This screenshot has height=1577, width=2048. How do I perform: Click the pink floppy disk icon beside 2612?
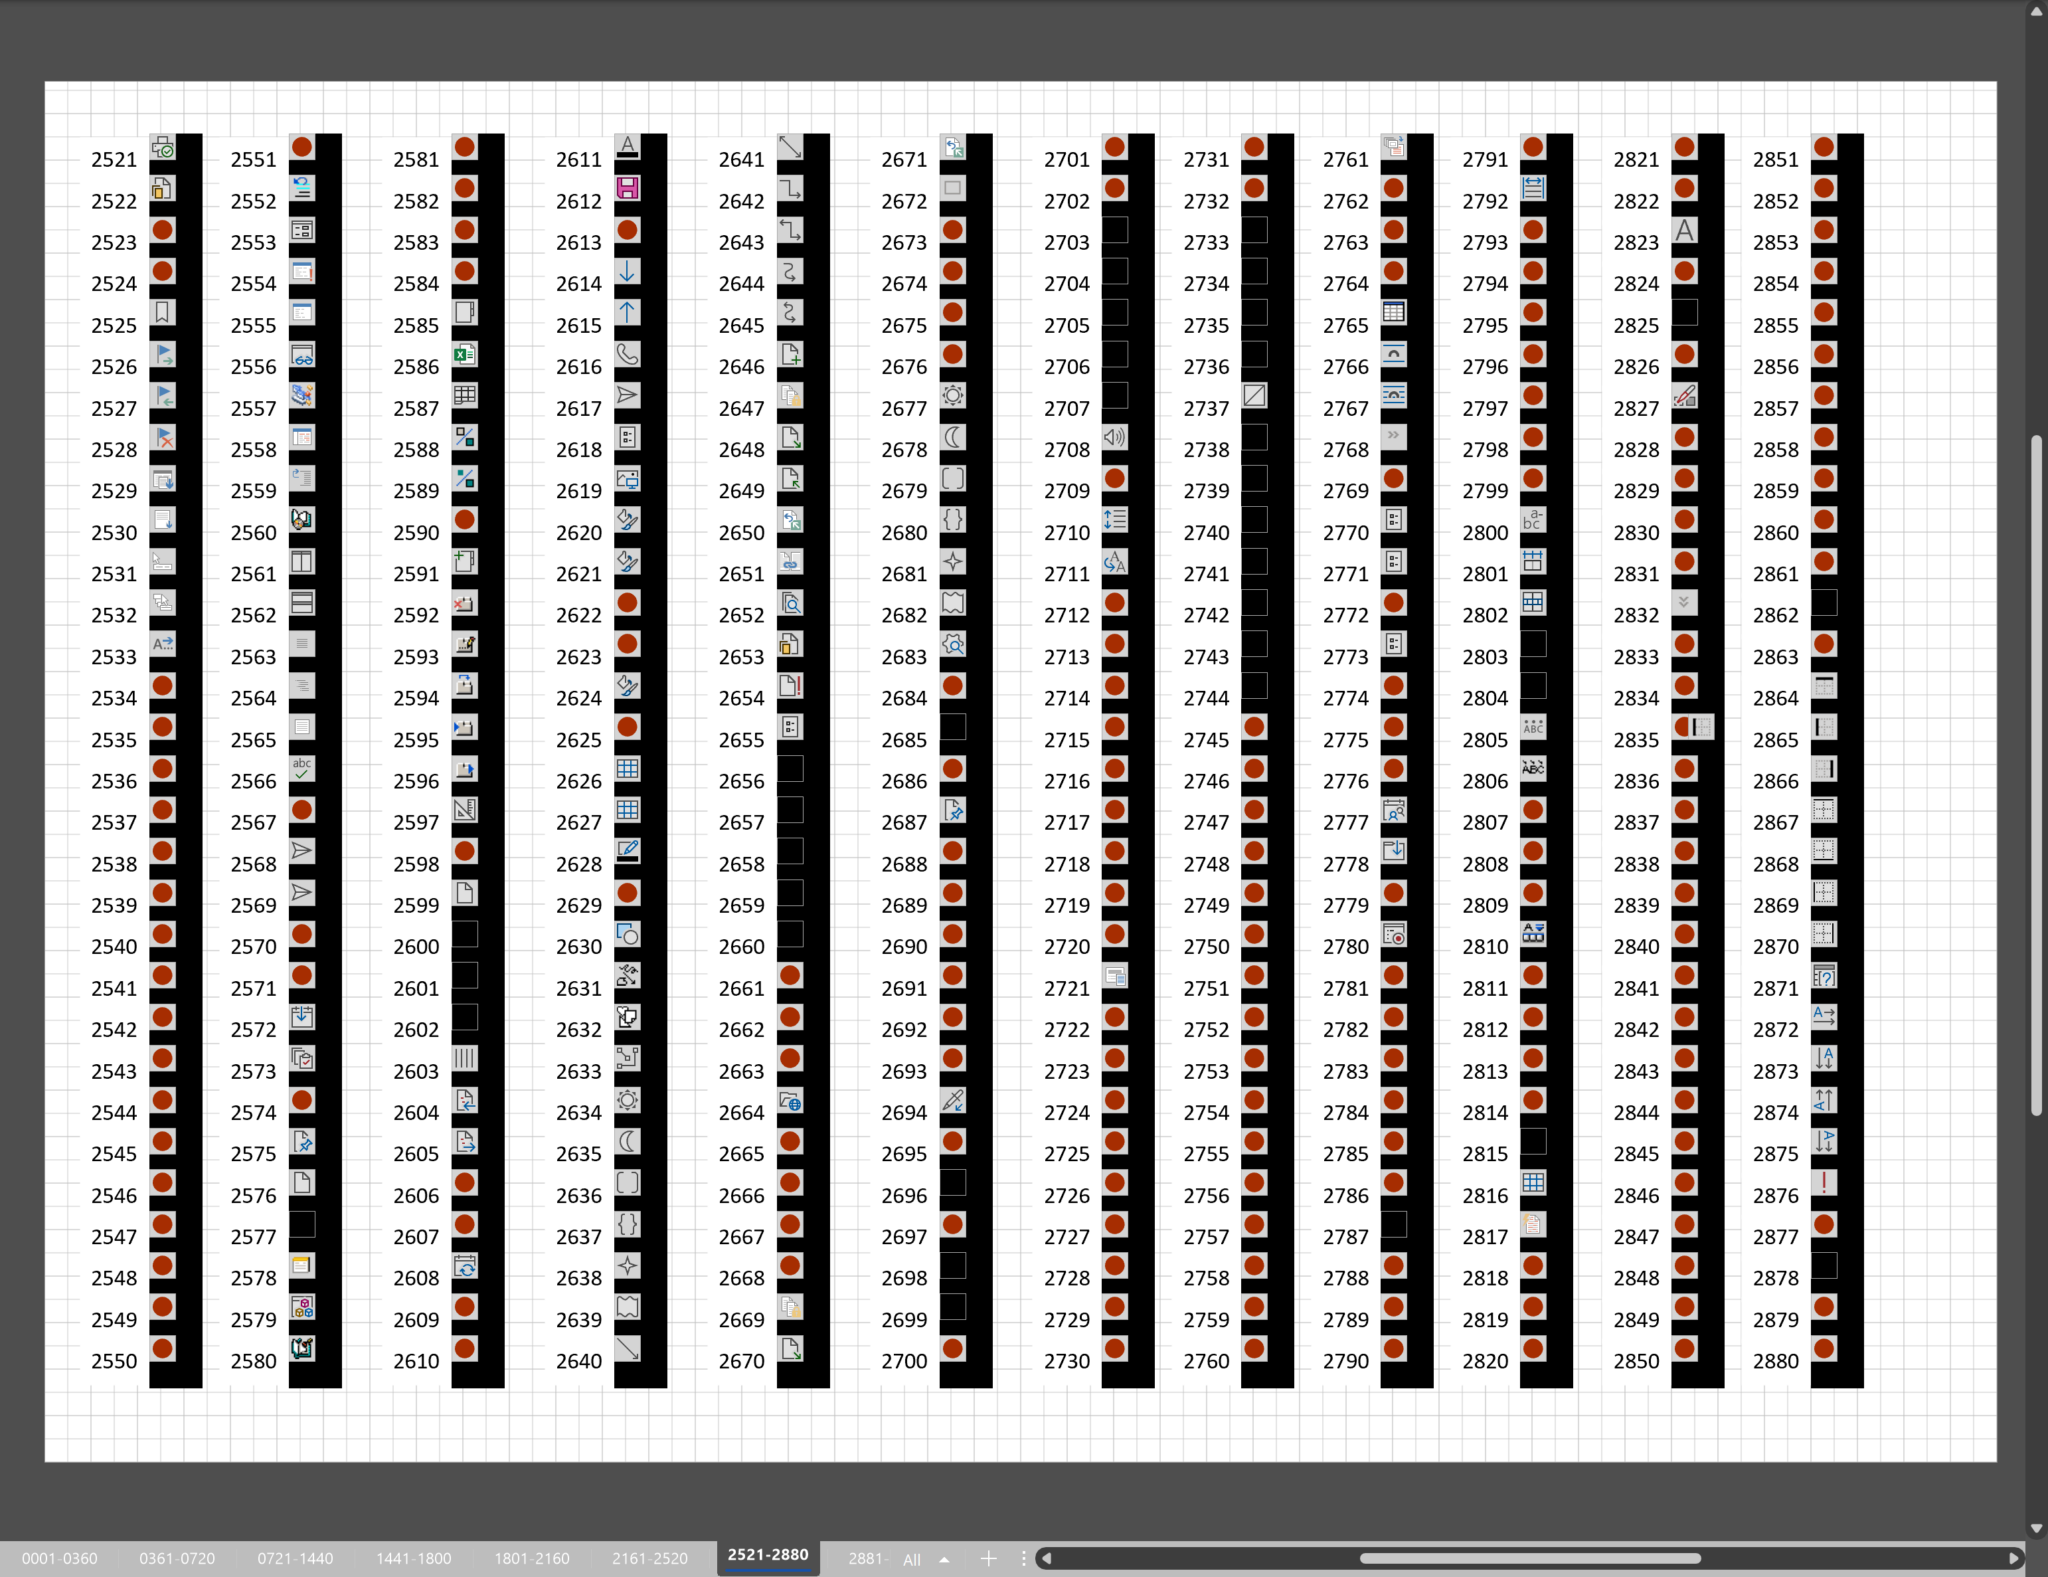[627, 188]
